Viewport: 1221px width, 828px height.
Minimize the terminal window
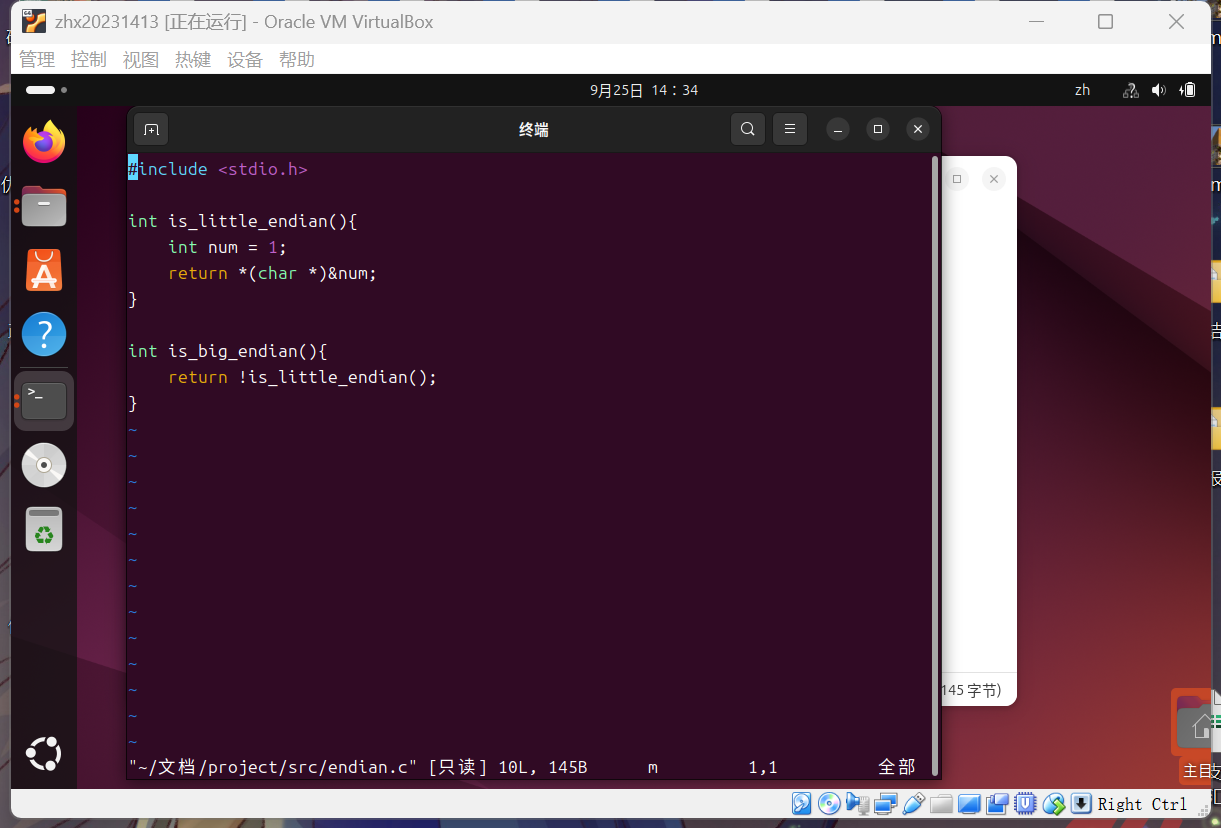[x=838, y=129]
